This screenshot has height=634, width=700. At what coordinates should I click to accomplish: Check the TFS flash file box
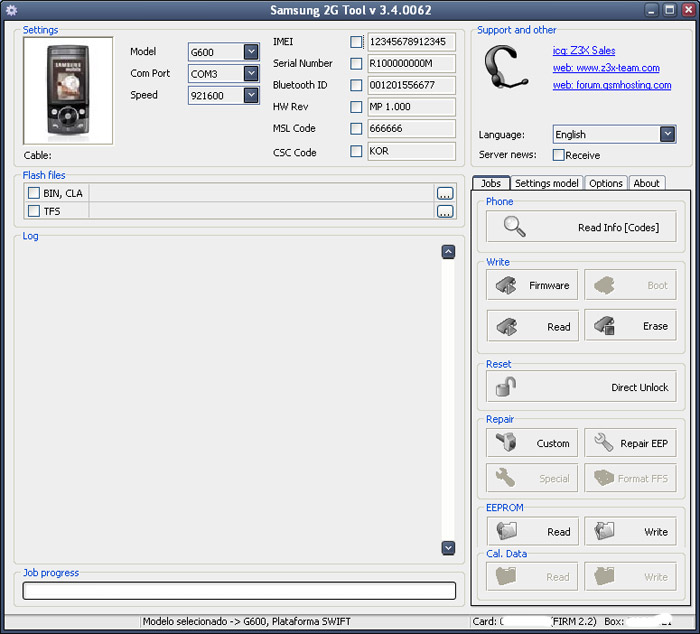(x=34, y=211)
